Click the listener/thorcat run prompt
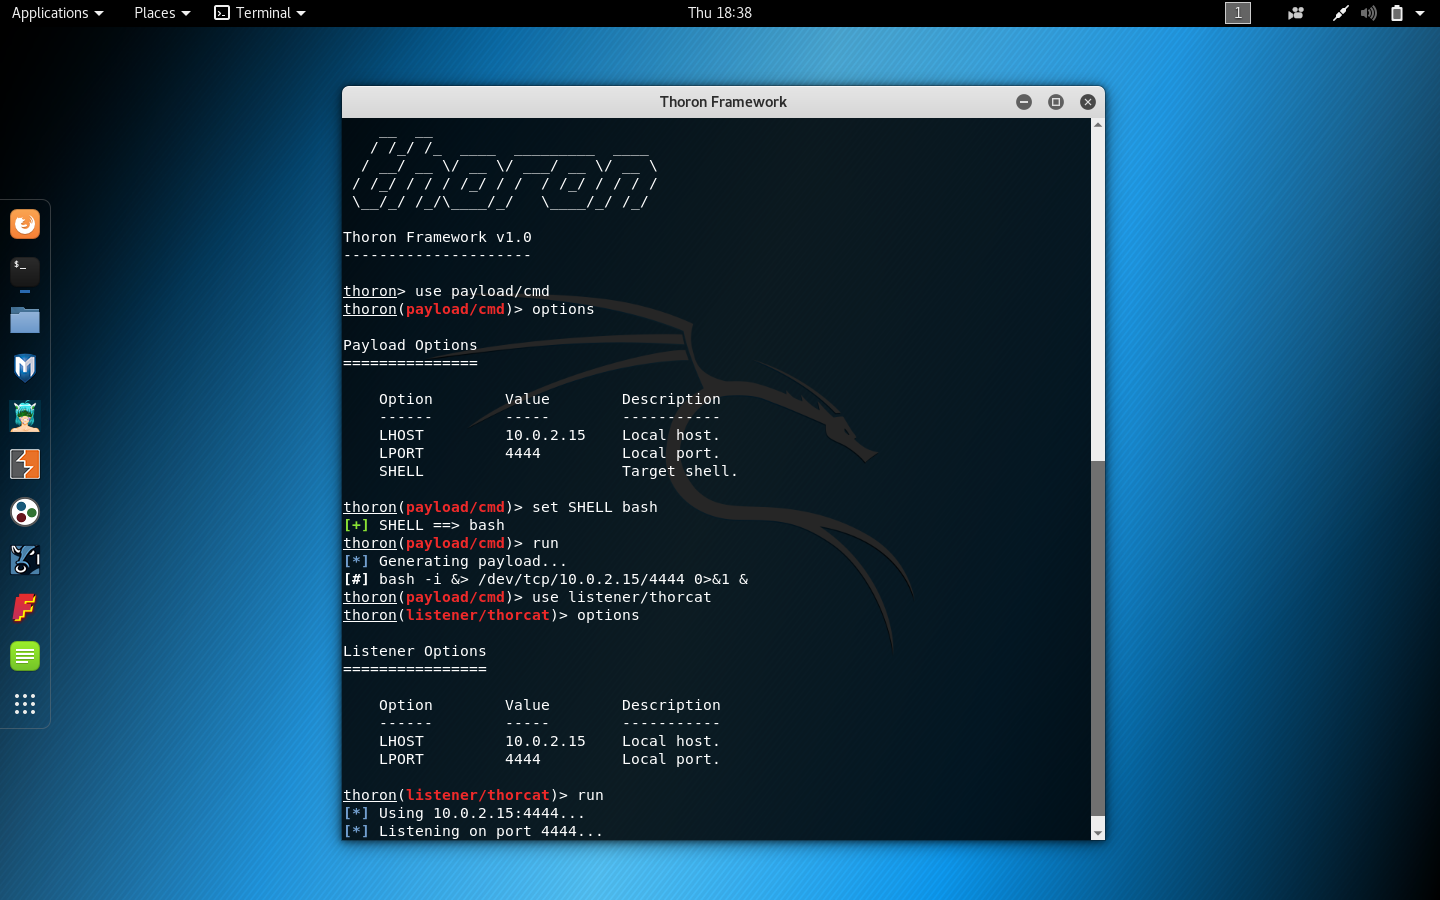1440x900 pixels. click(x=473, y=795)
